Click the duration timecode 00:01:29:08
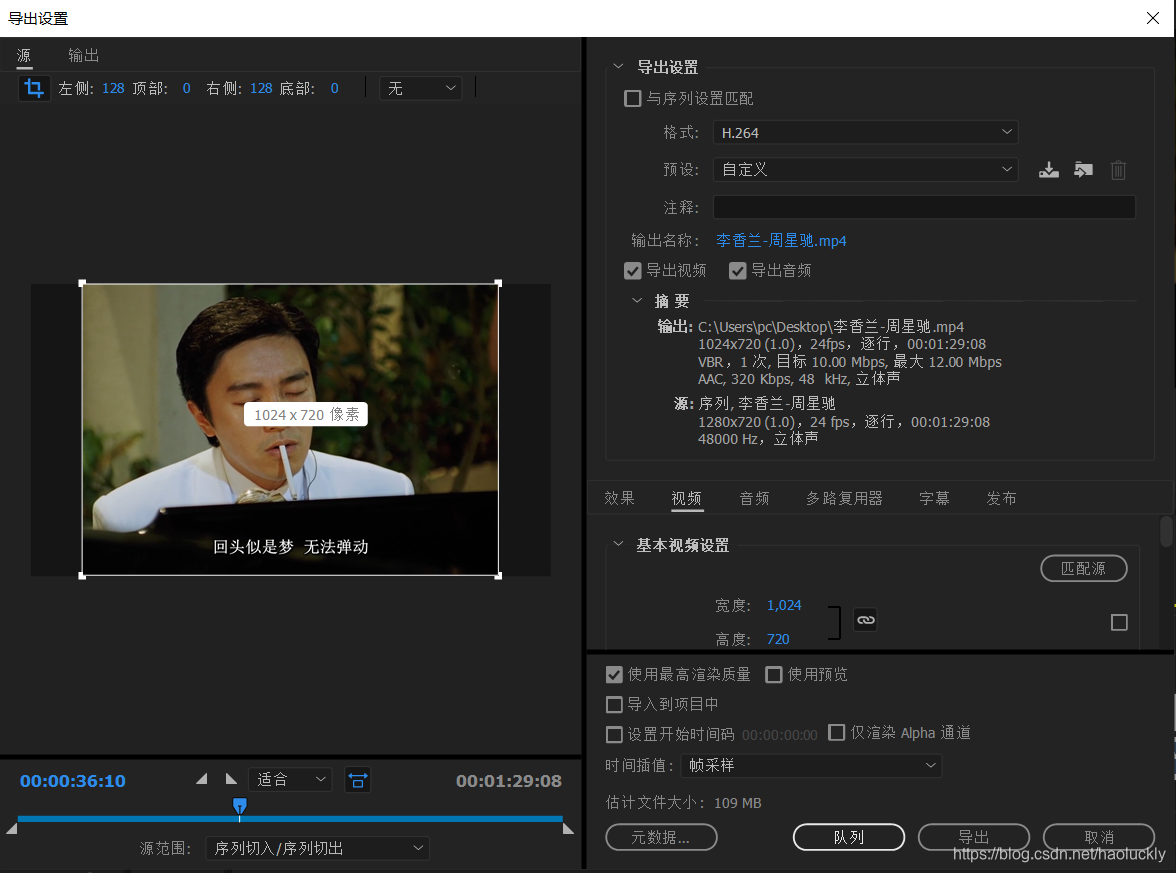This screenshot has height=873, width=1176. click(x=508, y=781)
